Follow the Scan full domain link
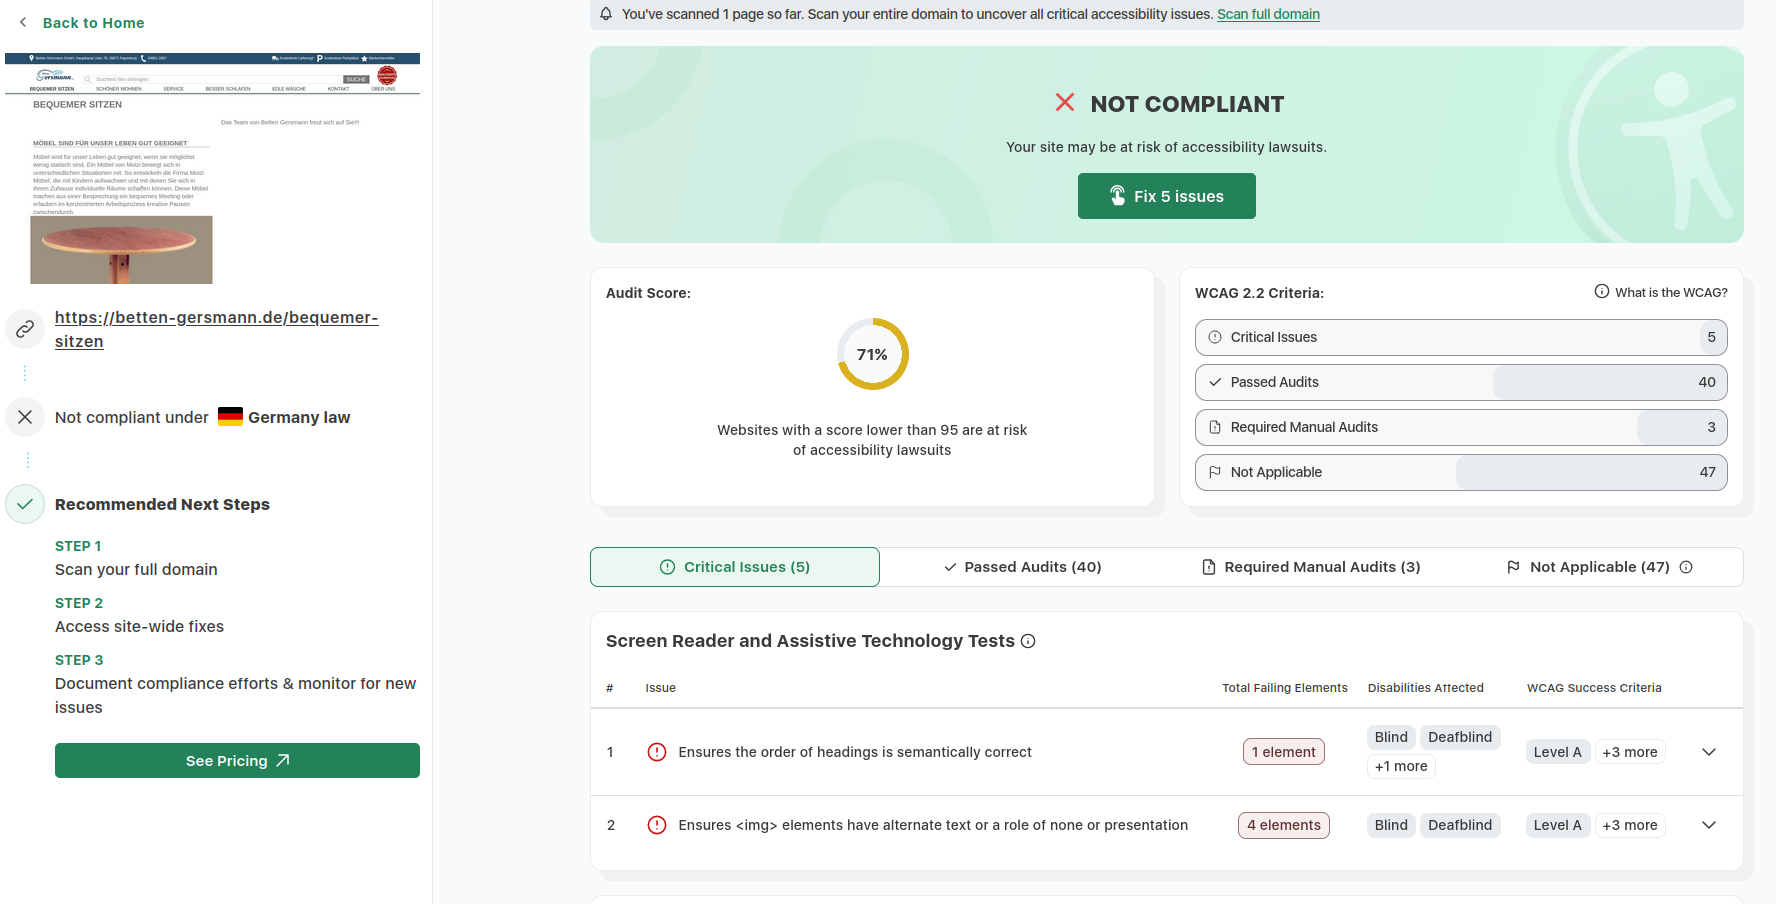 pyautogui.click(x=1268, y=14)
